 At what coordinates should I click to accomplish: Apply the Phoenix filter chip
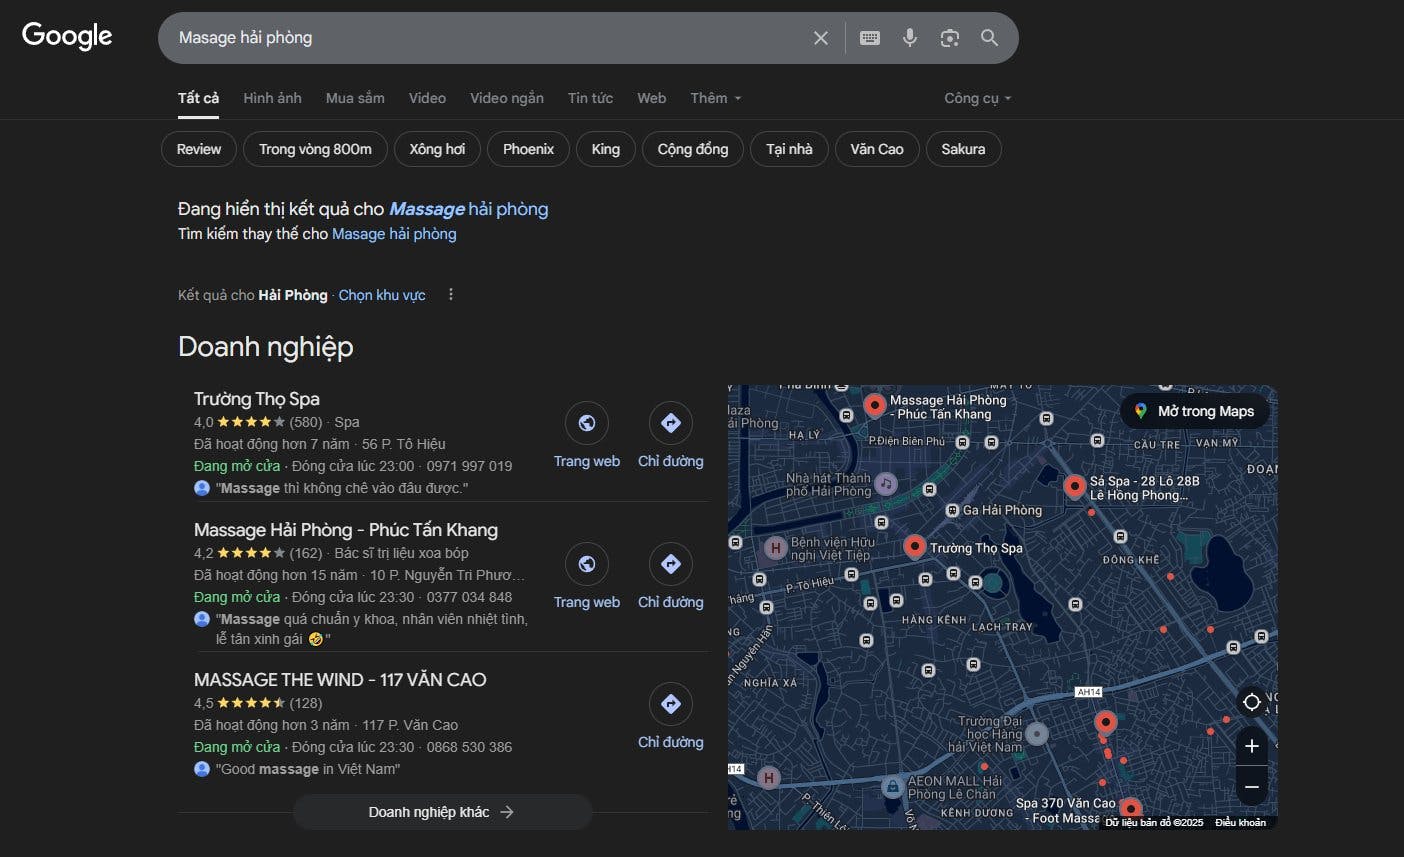point(528,149)
